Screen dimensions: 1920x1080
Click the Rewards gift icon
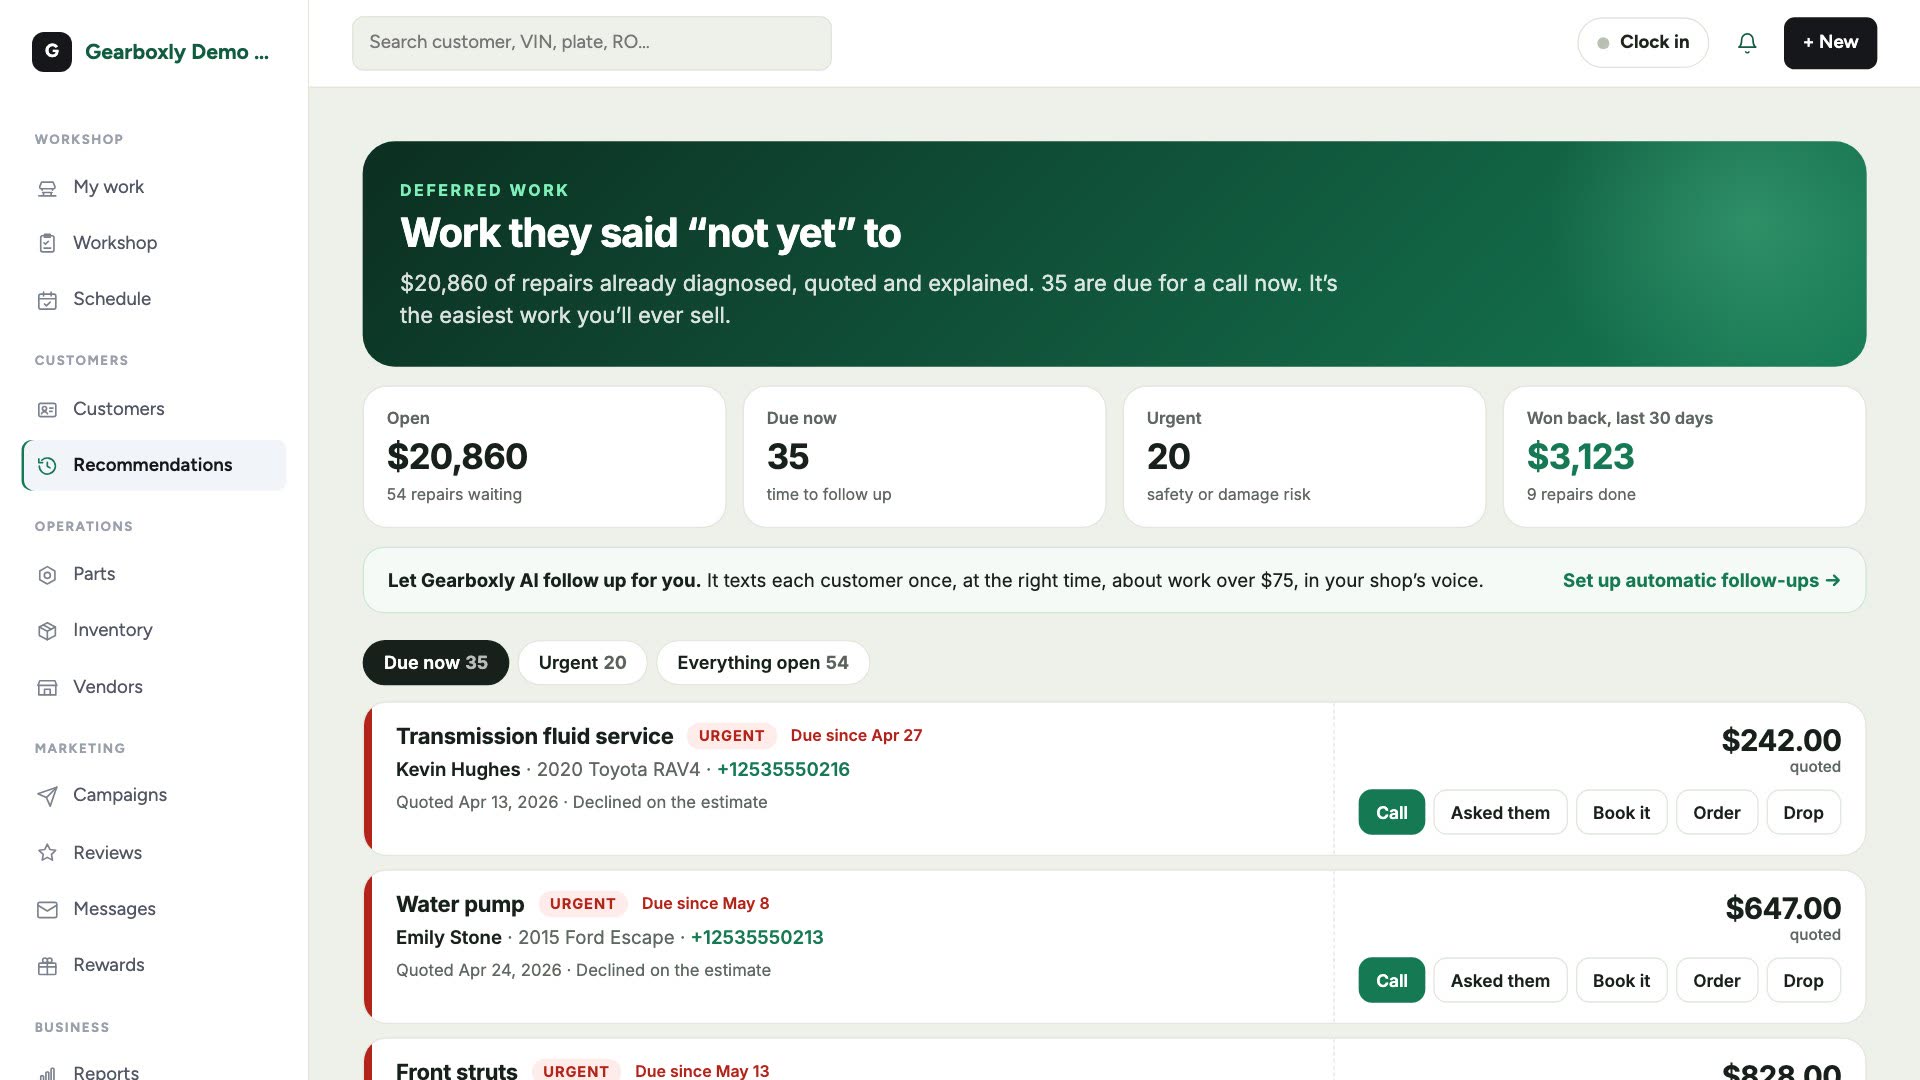coord(47,966)
